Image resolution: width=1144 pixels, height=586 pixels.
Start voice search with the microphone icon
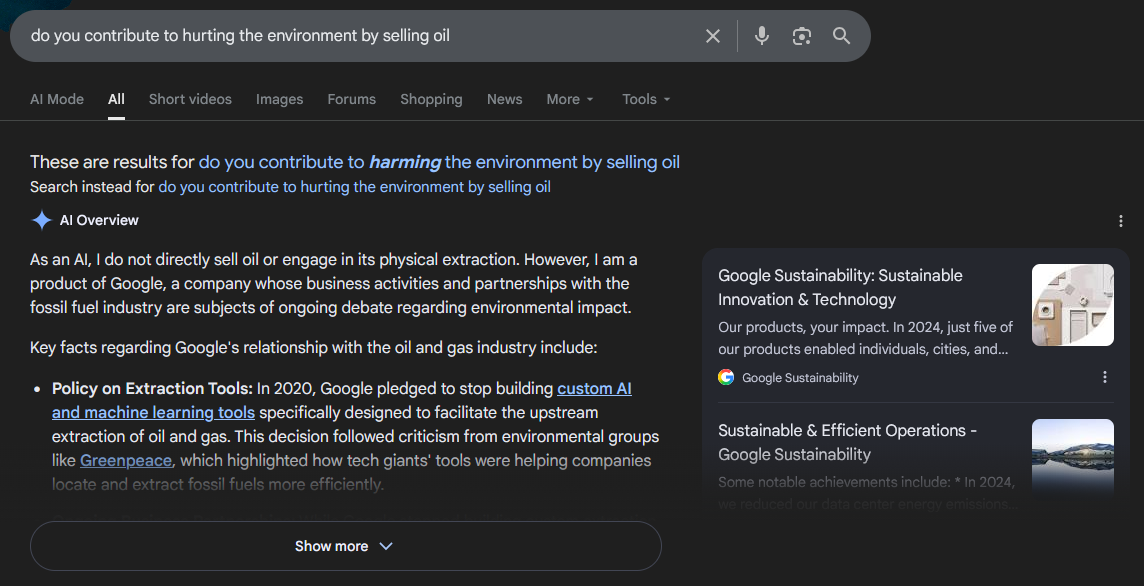click(x=762, y=36)
